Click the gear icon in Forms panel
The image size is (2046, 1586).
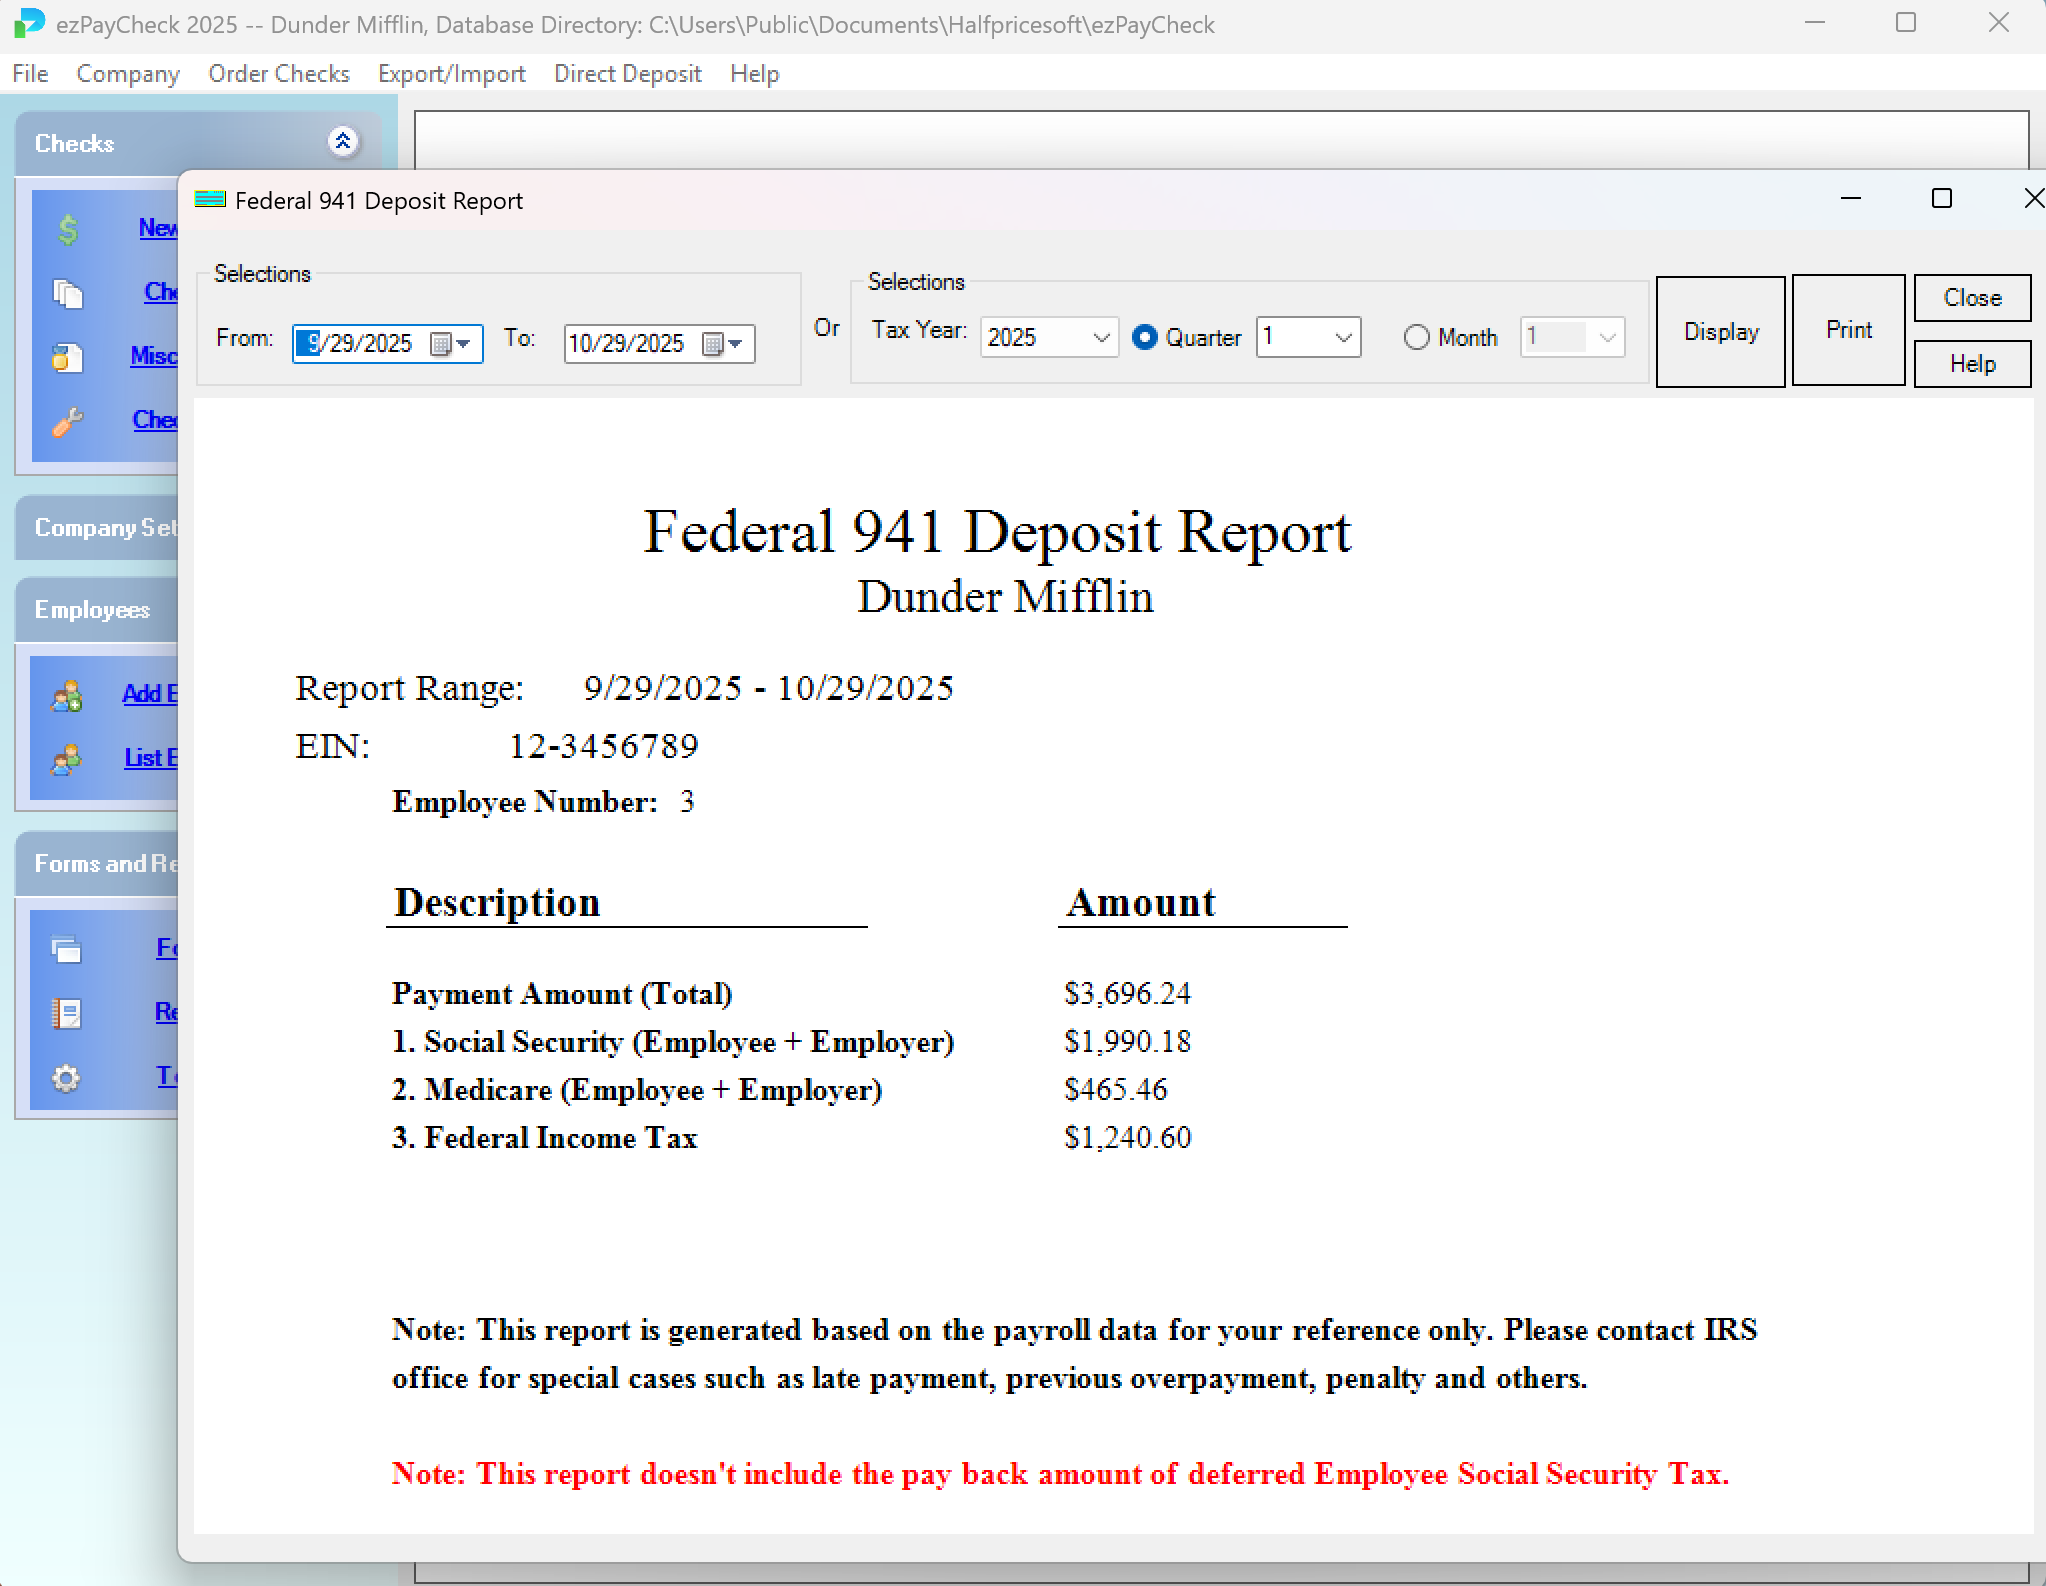coord(67,1078)
